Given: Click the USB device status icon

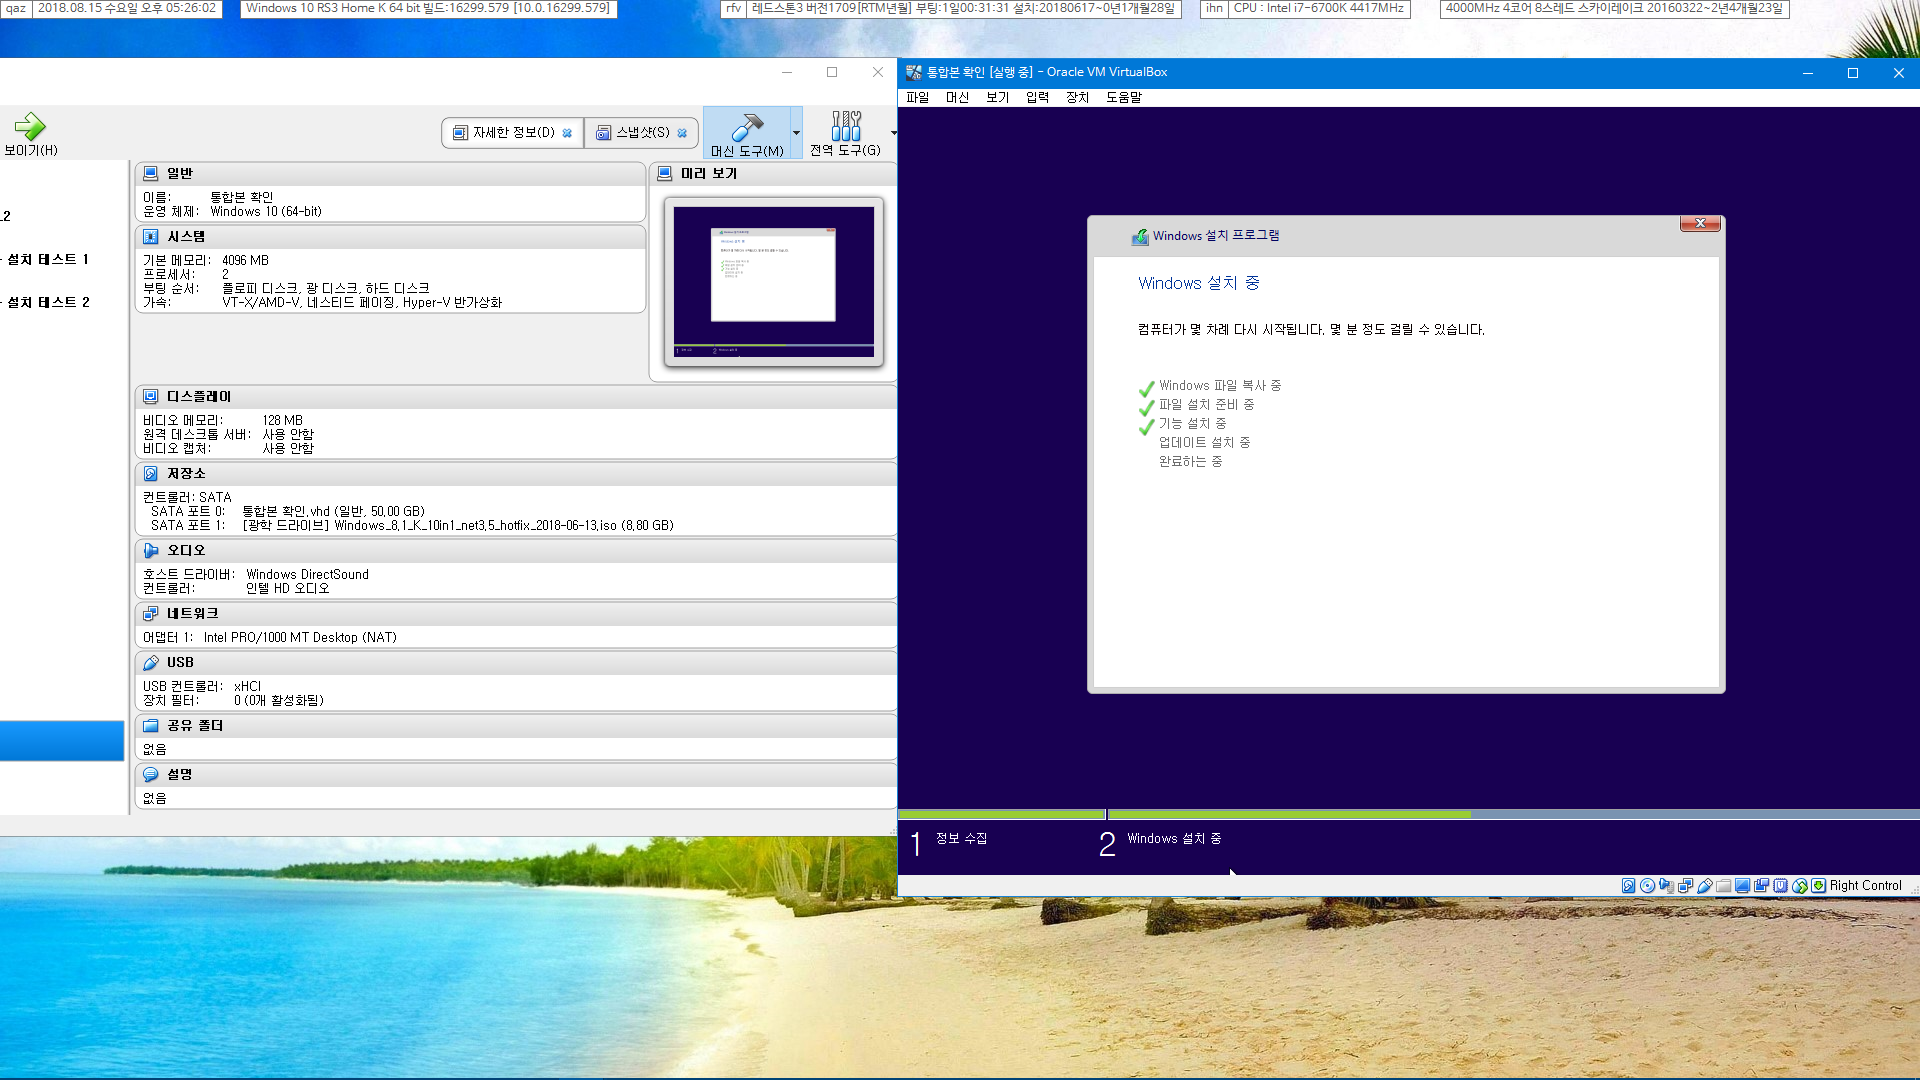Looking at the screenshot, I should (1705, 886).
